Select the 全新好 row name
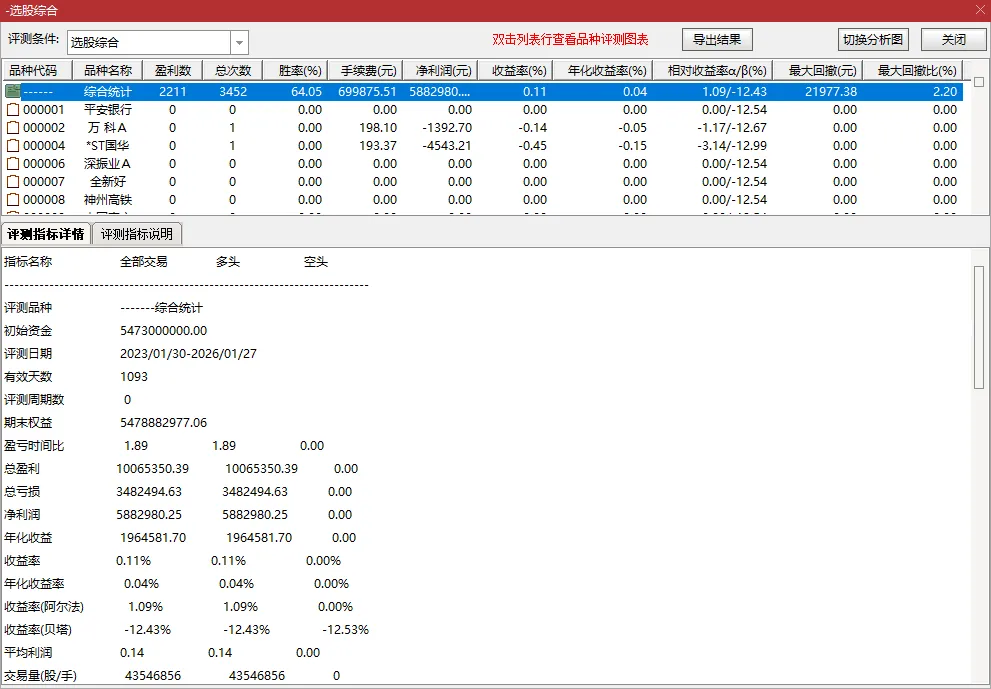 coord(108,181)
